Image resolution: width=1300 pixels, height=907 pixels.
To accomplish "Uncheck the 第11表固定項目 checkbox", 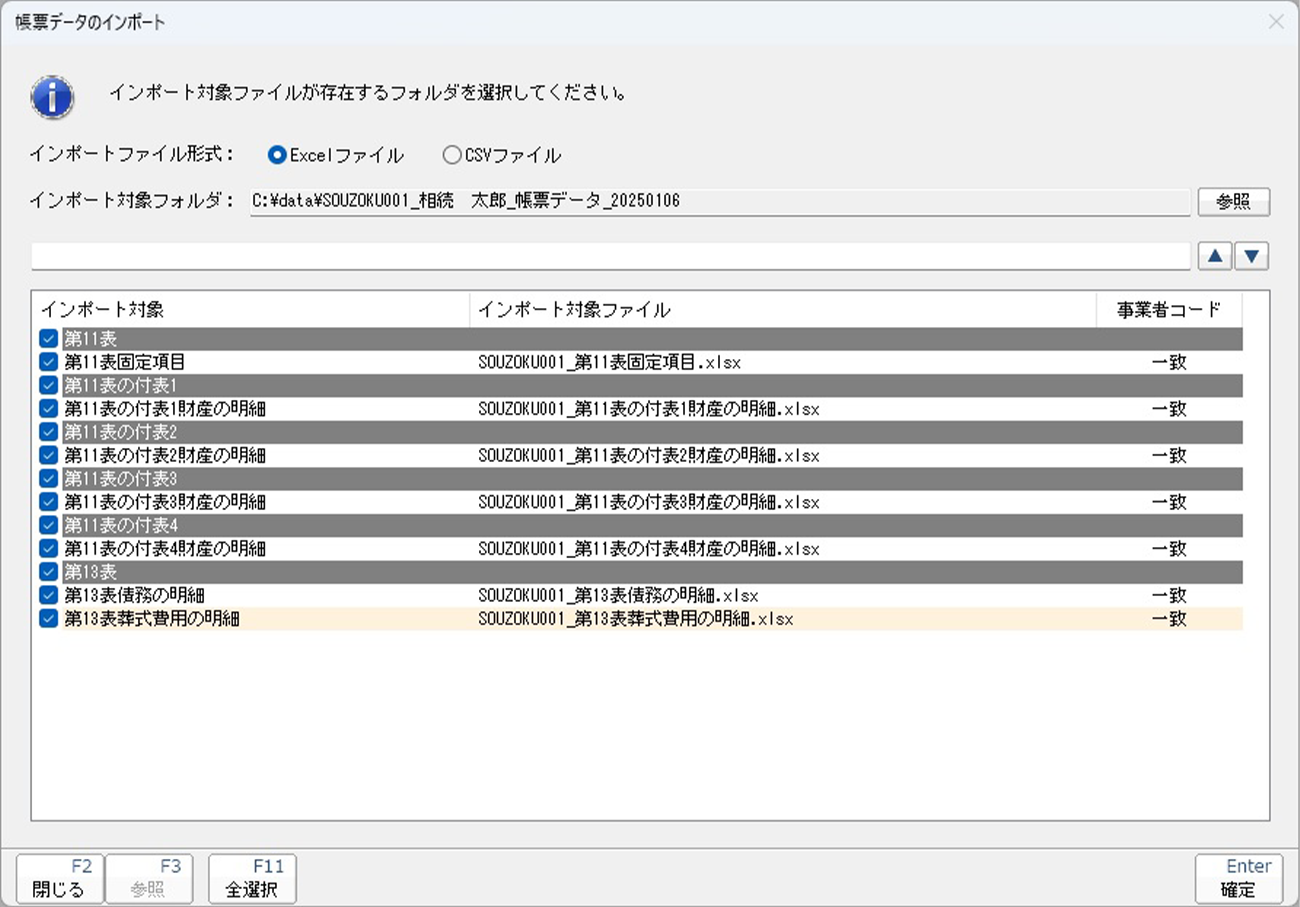I will 48,362.
